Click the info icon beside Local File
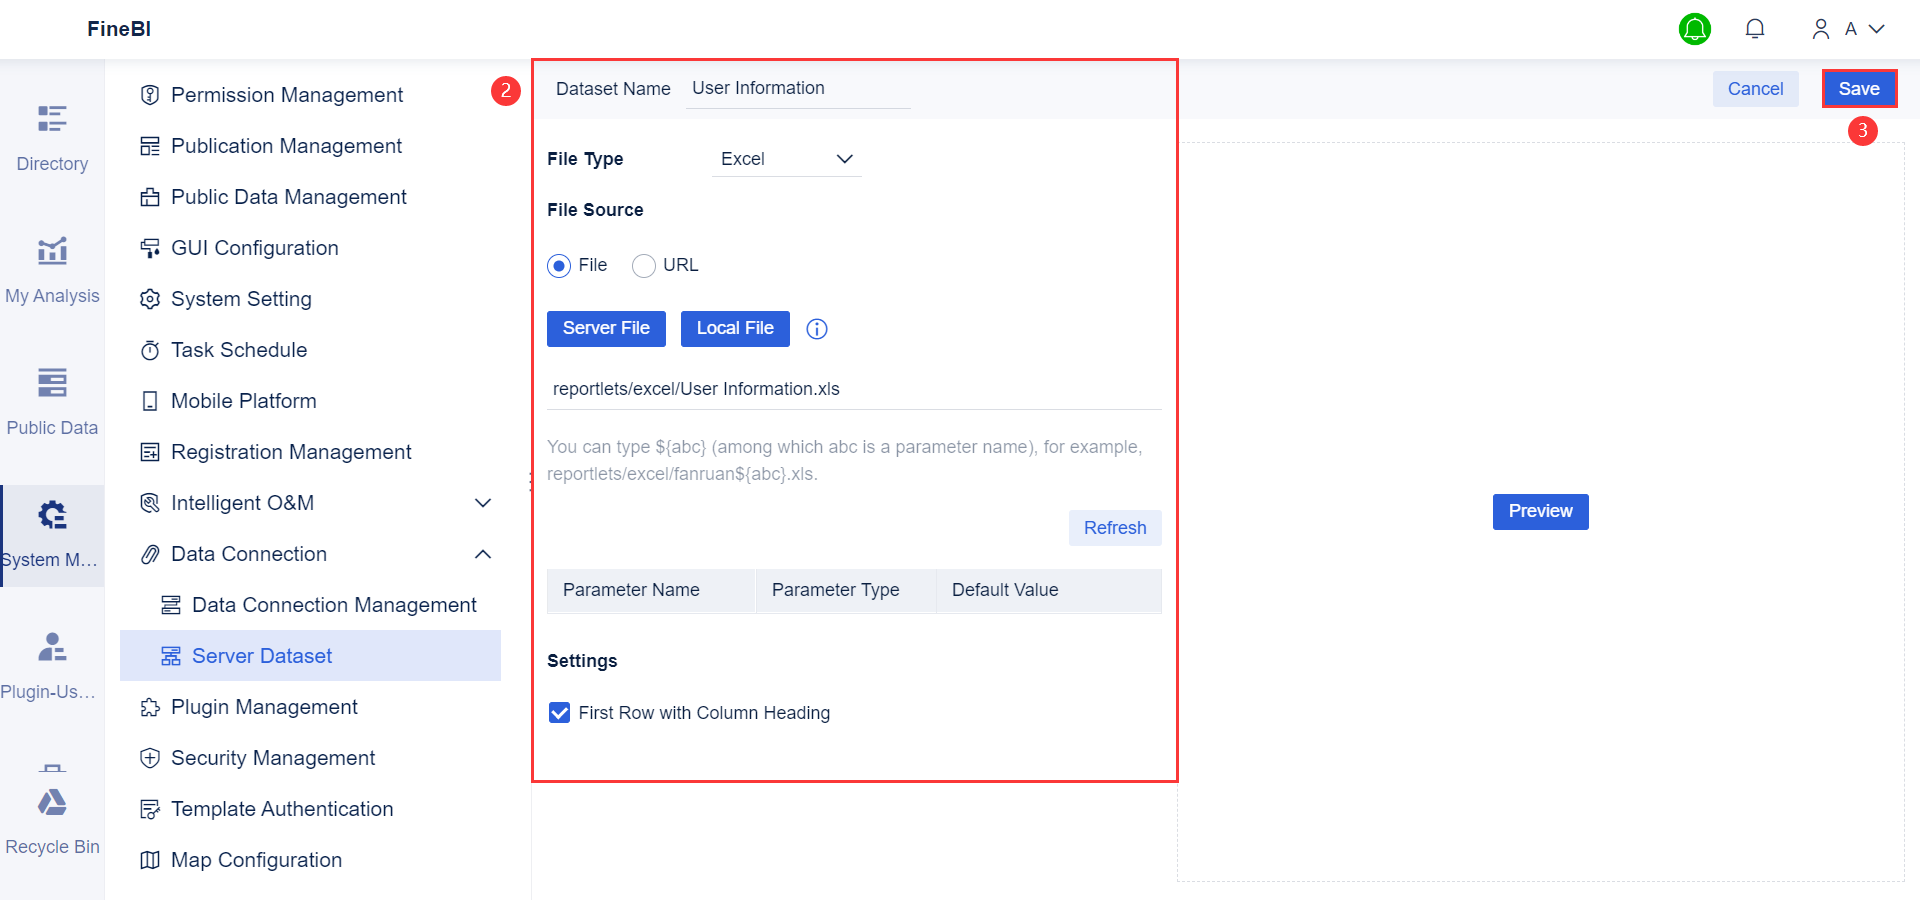This screenshot has width=1920, height=900. click(817, 329)
